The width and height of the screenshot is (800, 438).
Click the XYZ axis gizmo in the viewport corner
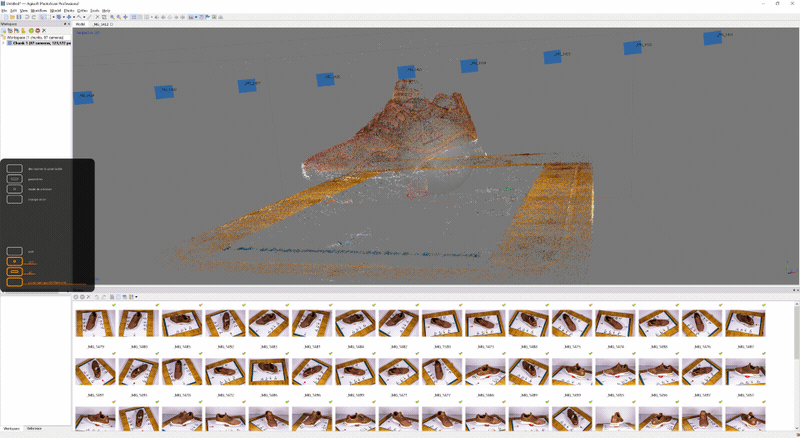tap(791, 270)
